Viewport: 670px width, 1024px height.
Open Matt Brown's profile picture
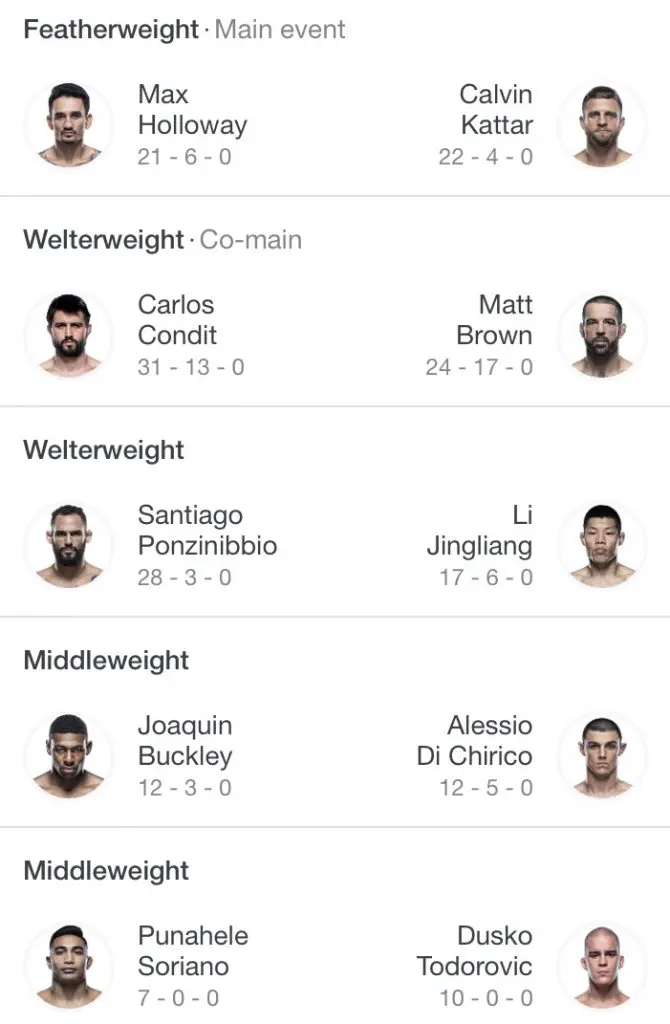click(x=601, y=335)
